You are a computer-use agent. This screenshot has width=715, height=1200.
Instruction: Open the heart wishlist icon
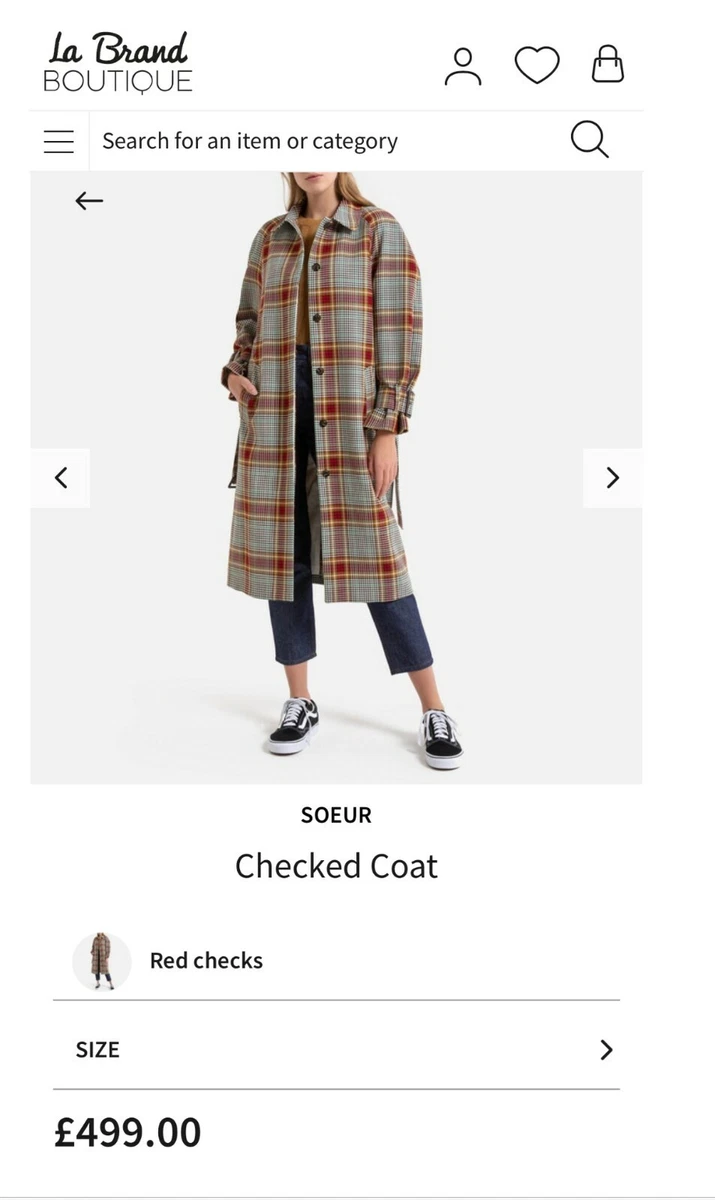tap(537, 66)
